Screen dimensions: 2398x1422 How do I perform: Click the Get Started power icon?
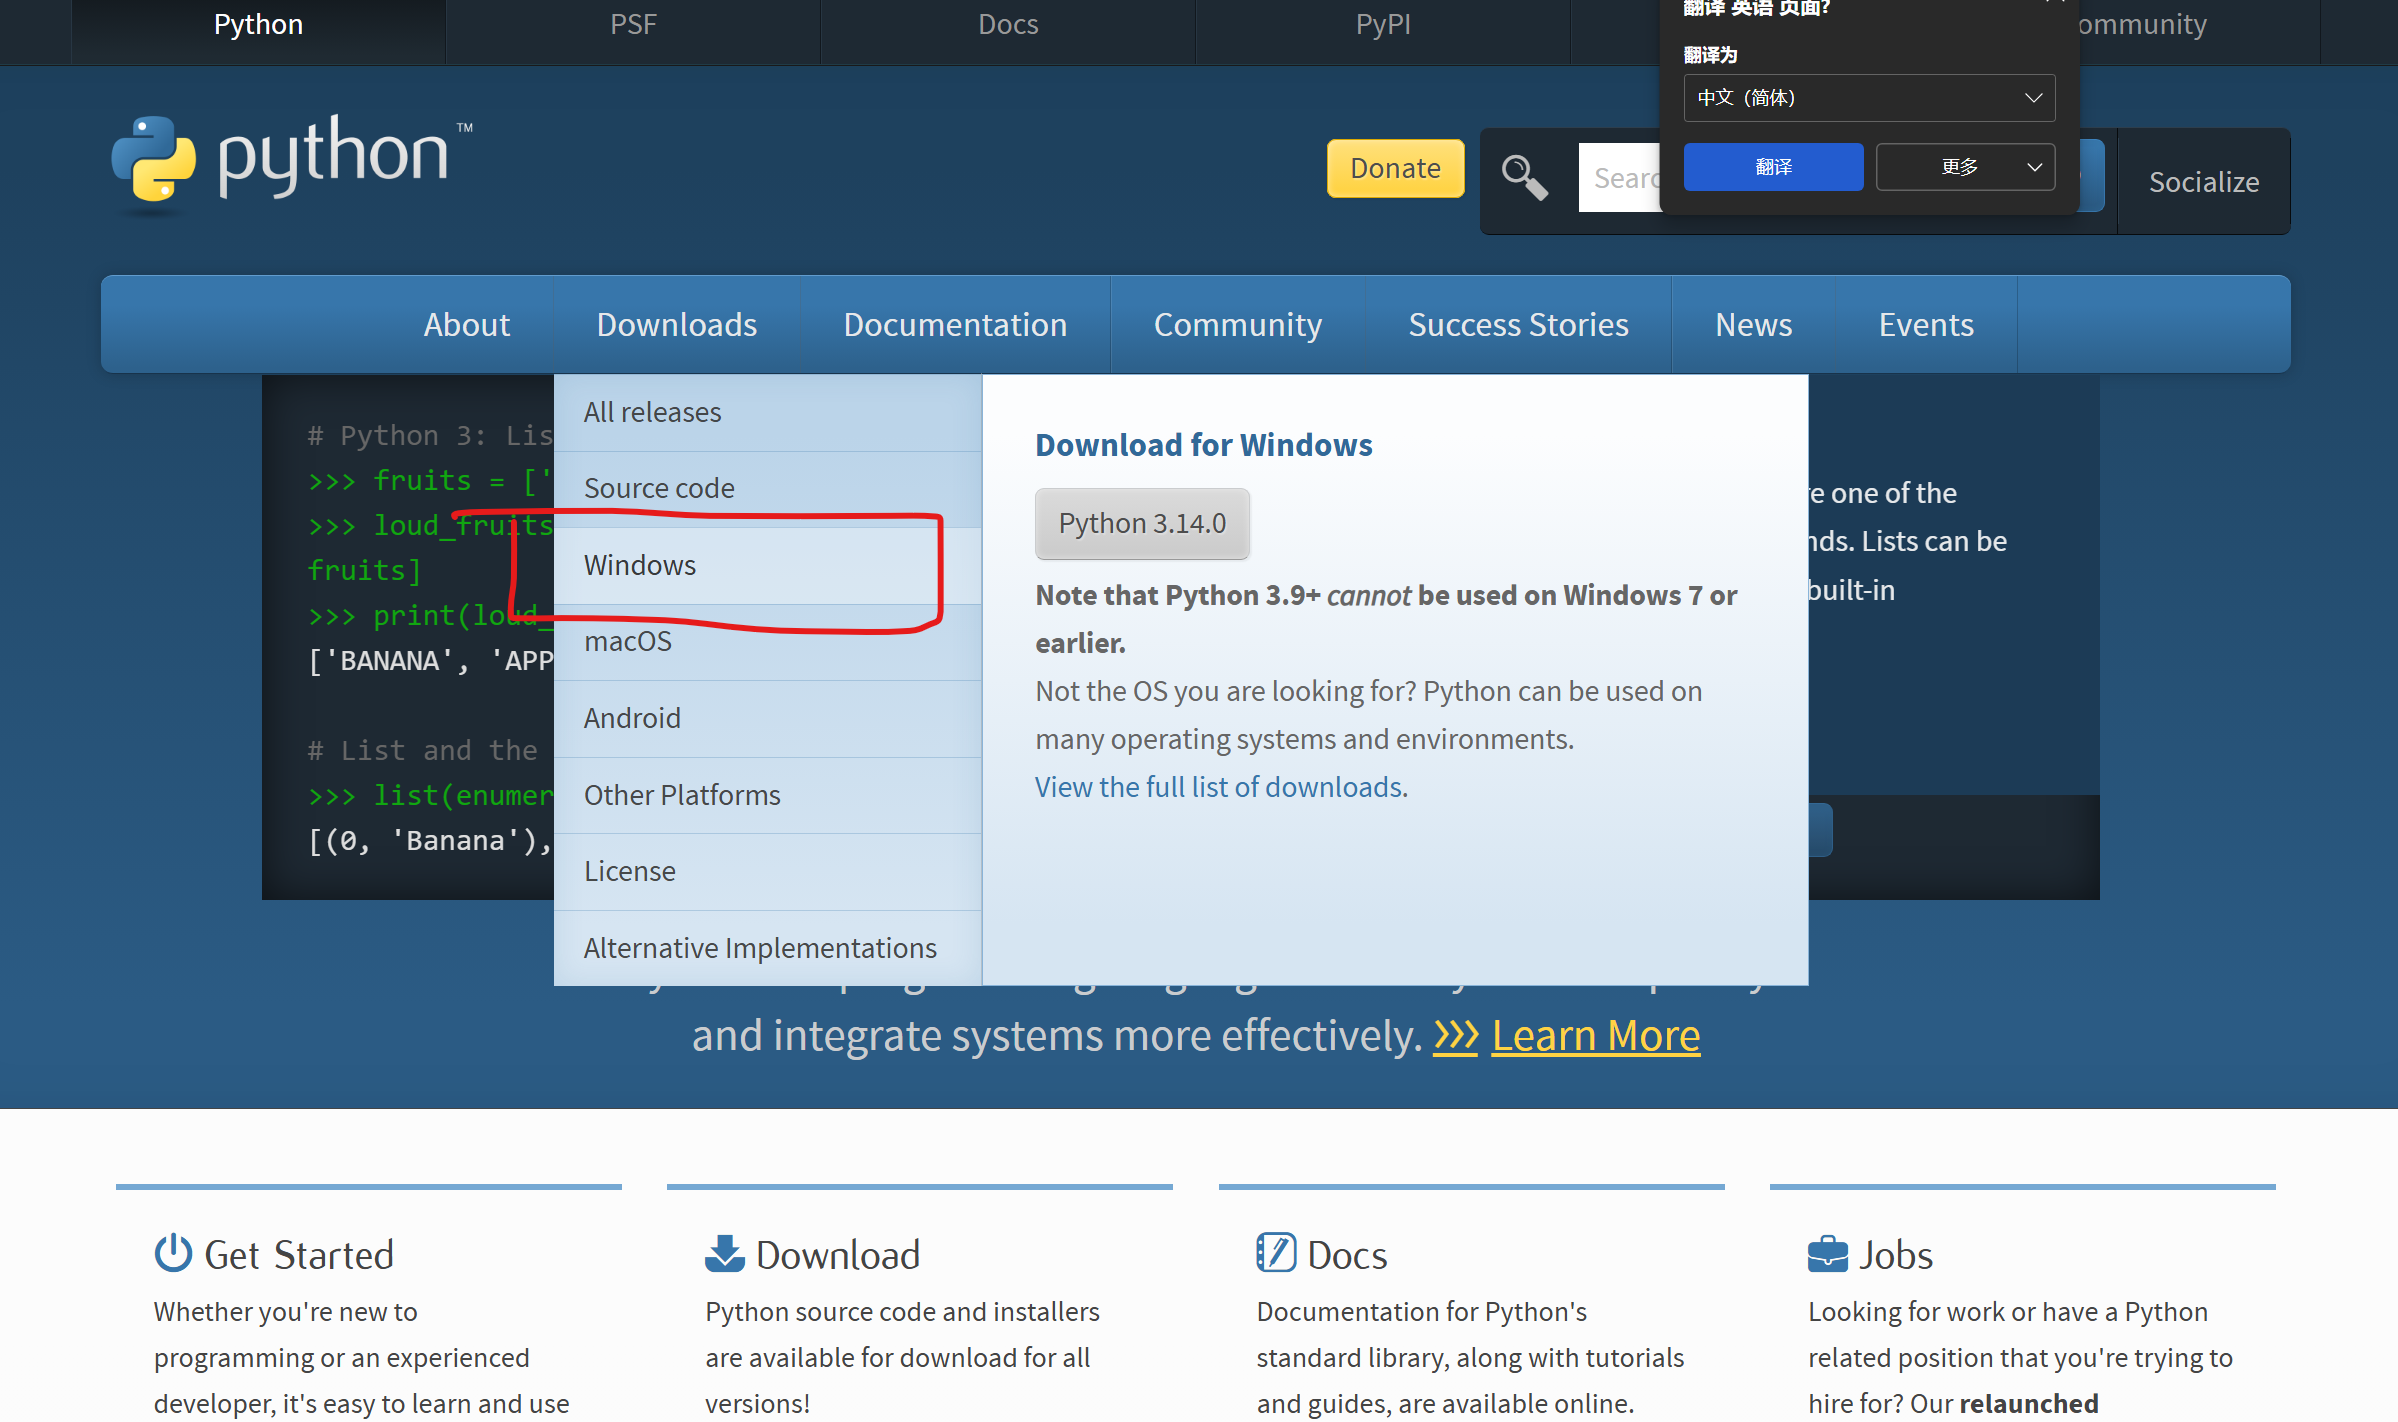click(x=173, y=1254)
